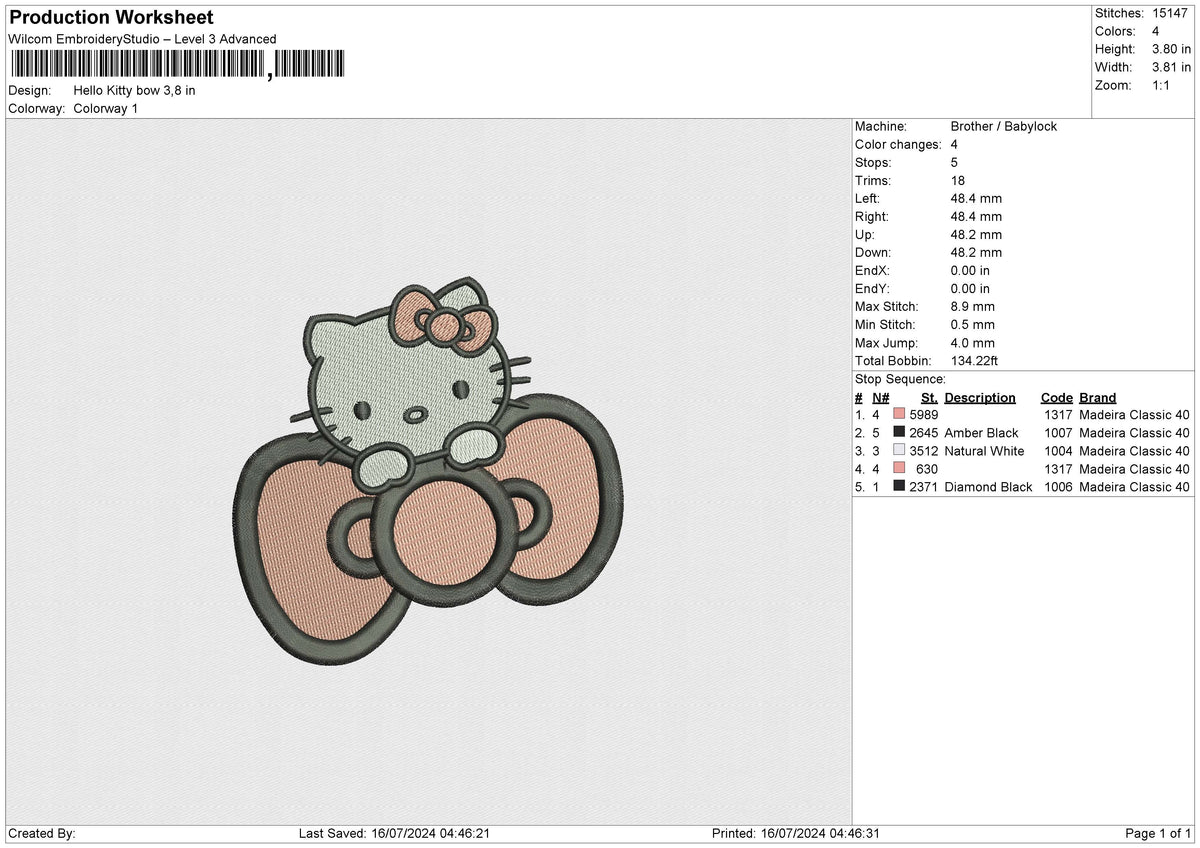
Task: Click the 'Down:' label
Action: (873, 253)
